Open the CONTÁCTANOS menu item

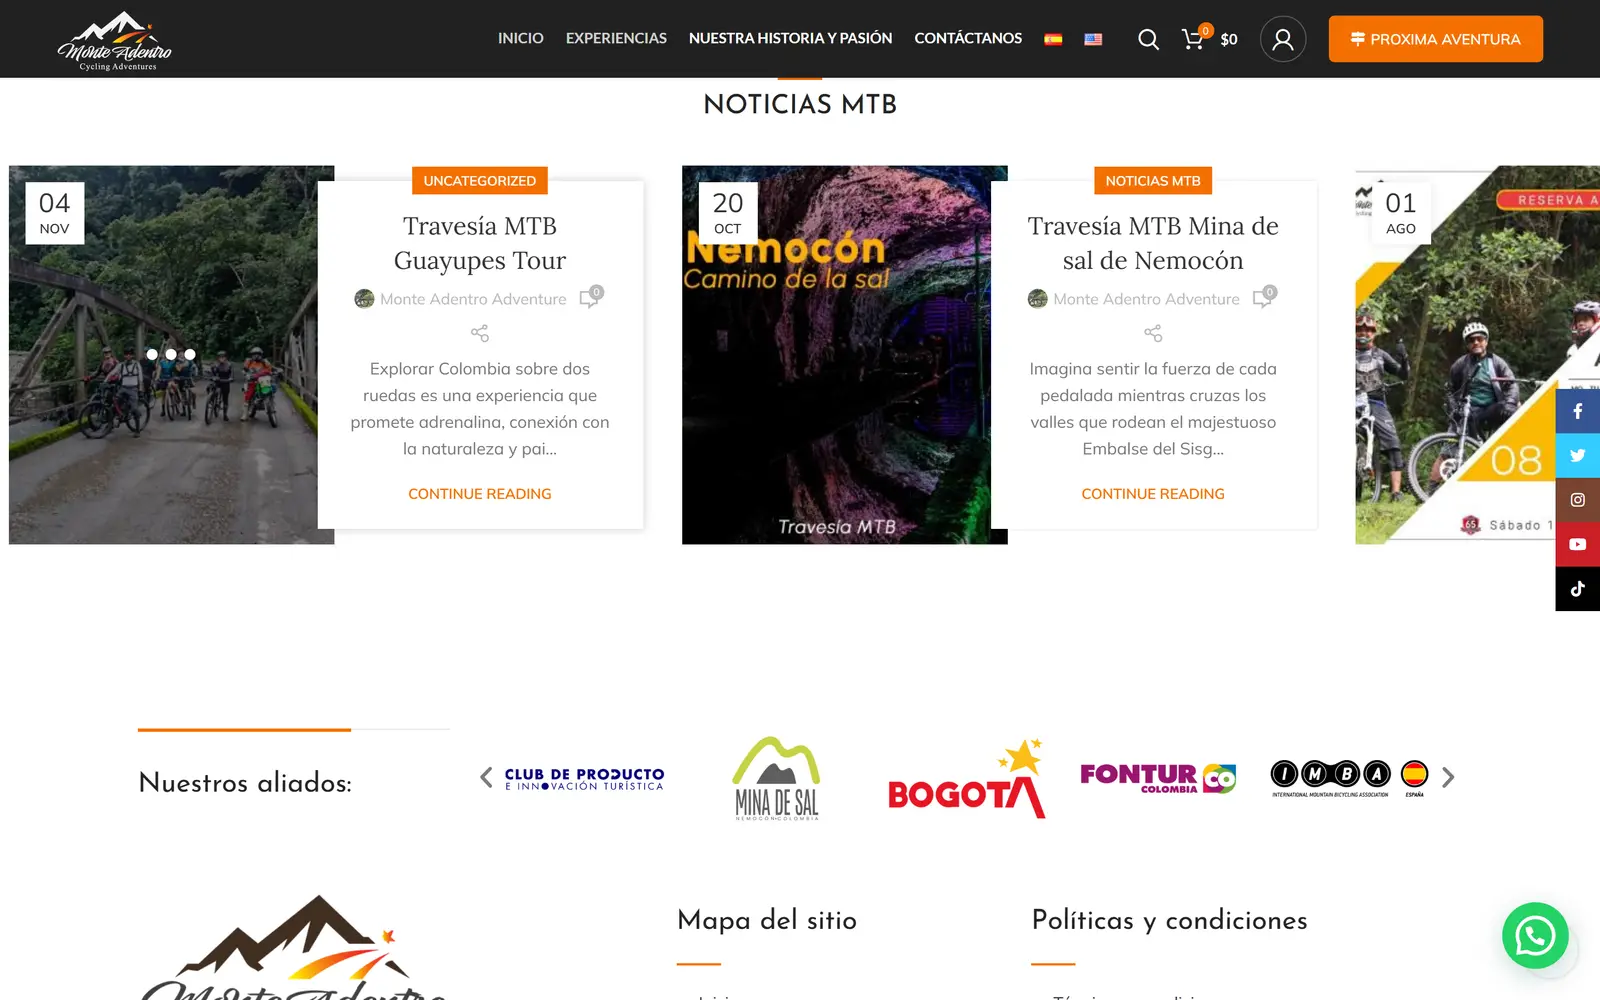[968, 38]
